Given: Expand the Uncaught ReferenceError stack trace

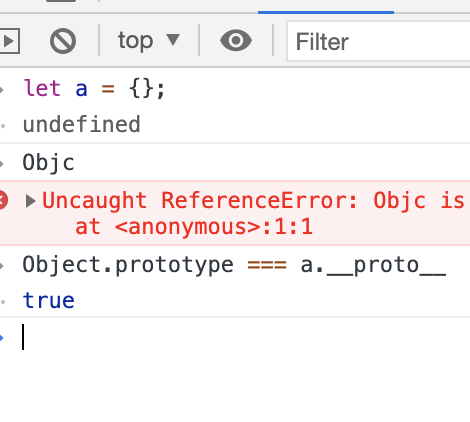Looking at the screenshot, I should point(30,201).
